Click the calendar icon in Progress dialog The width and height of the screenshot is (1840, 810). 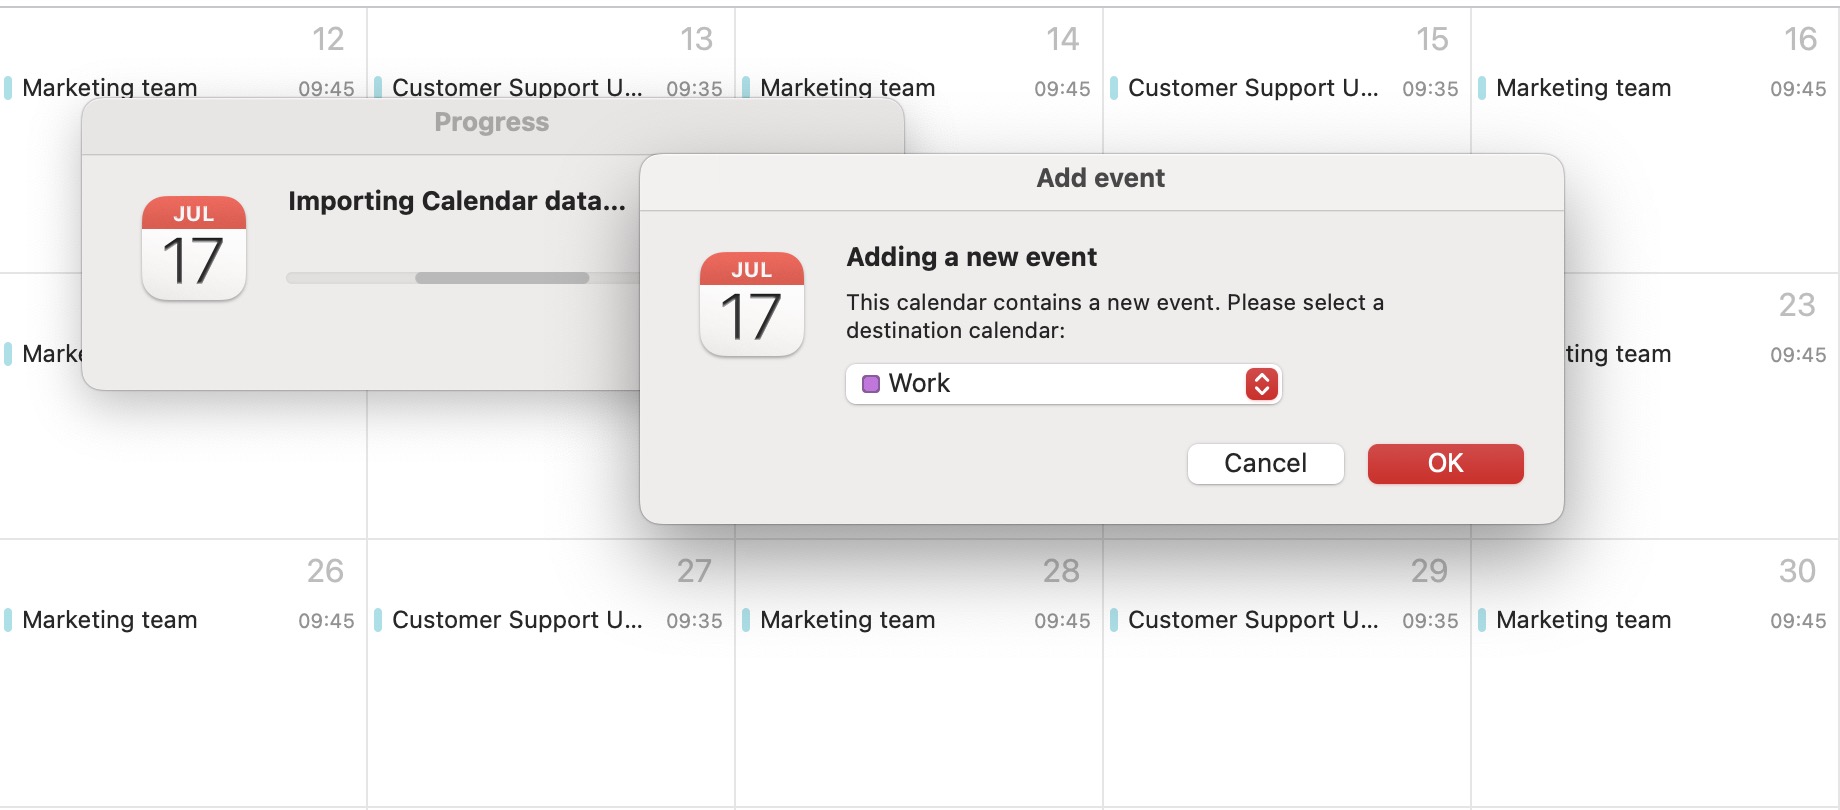coord(194,248)
